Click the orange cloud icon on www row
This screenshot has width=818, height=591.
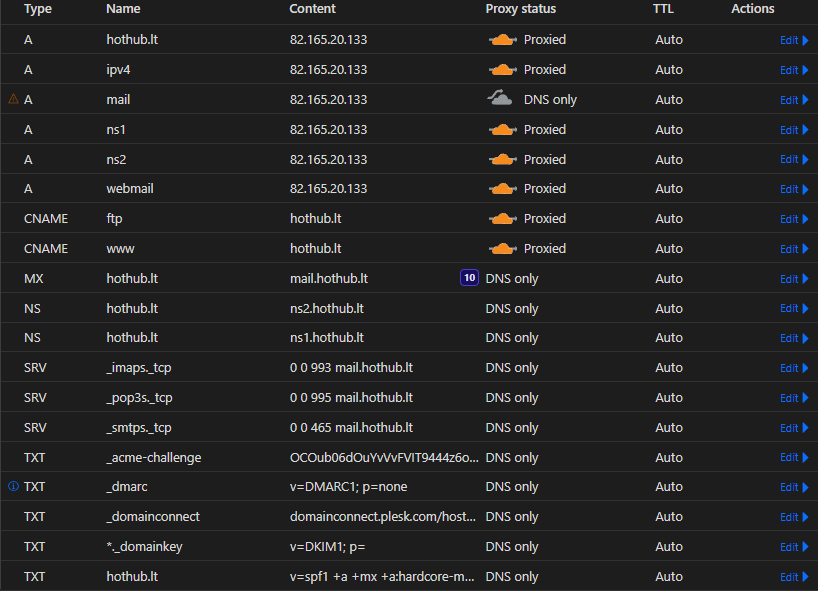502,248
